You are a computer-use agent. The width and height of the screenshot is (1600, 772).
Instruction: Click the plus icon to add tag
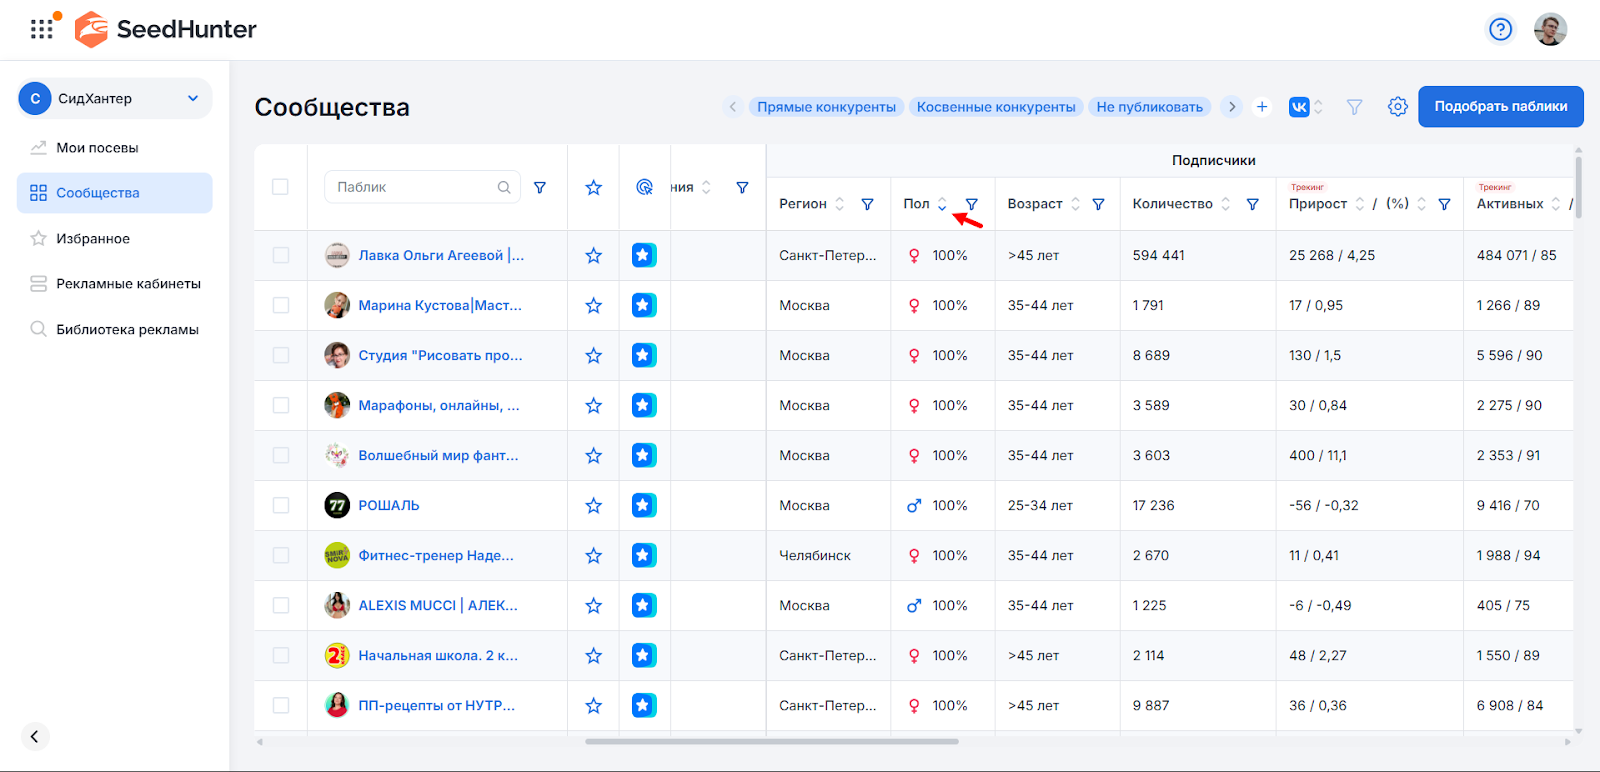(x=1262, y=107)
